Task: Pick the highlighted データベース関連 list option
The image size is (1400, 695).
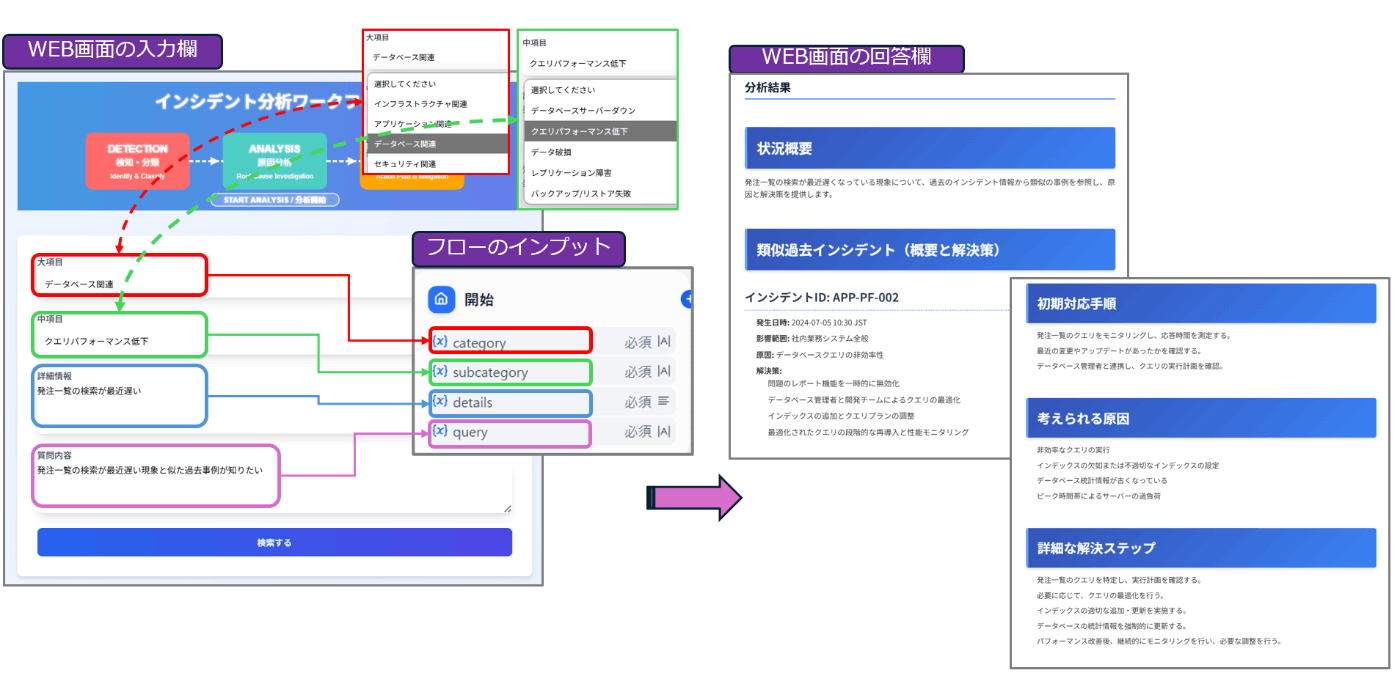Action: [x=436, y=144]
